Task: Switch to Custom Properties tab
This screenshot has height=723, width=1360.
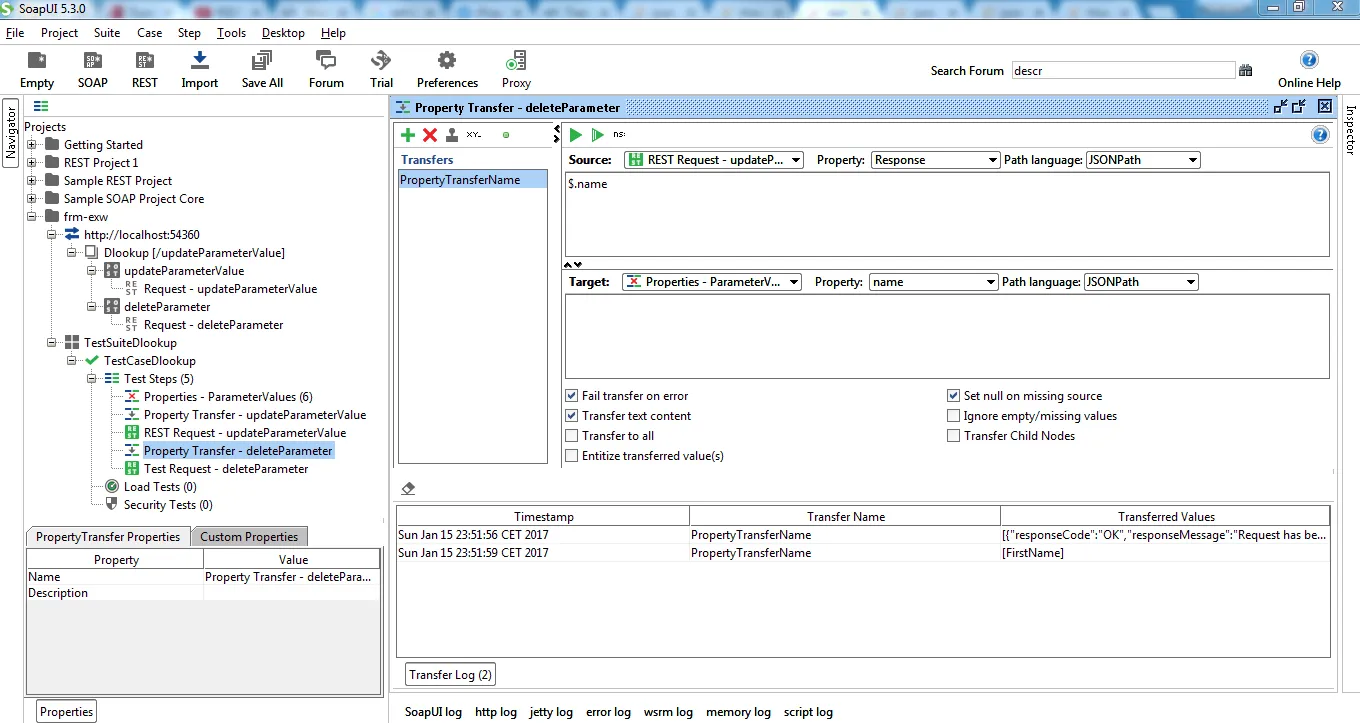Action: (x=249, y=537)
